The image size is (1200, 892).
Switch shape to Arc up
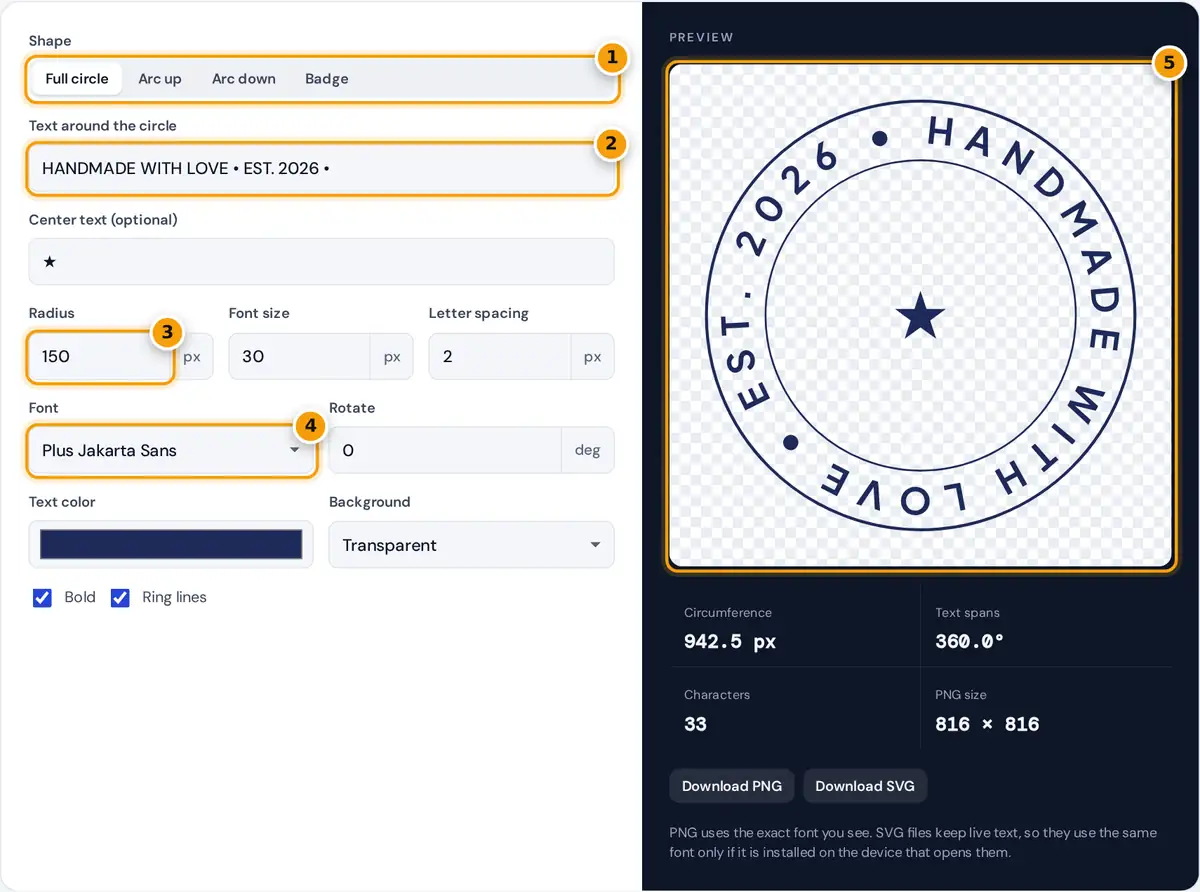pos(160,79)
